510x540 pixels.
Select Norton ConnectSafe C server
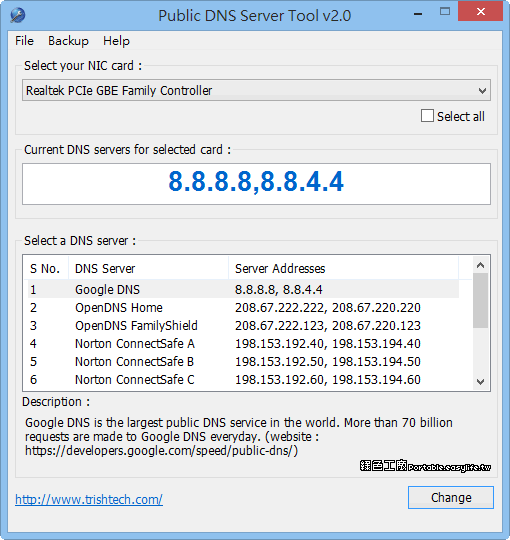pyautogui.click(x=243, y=380)
